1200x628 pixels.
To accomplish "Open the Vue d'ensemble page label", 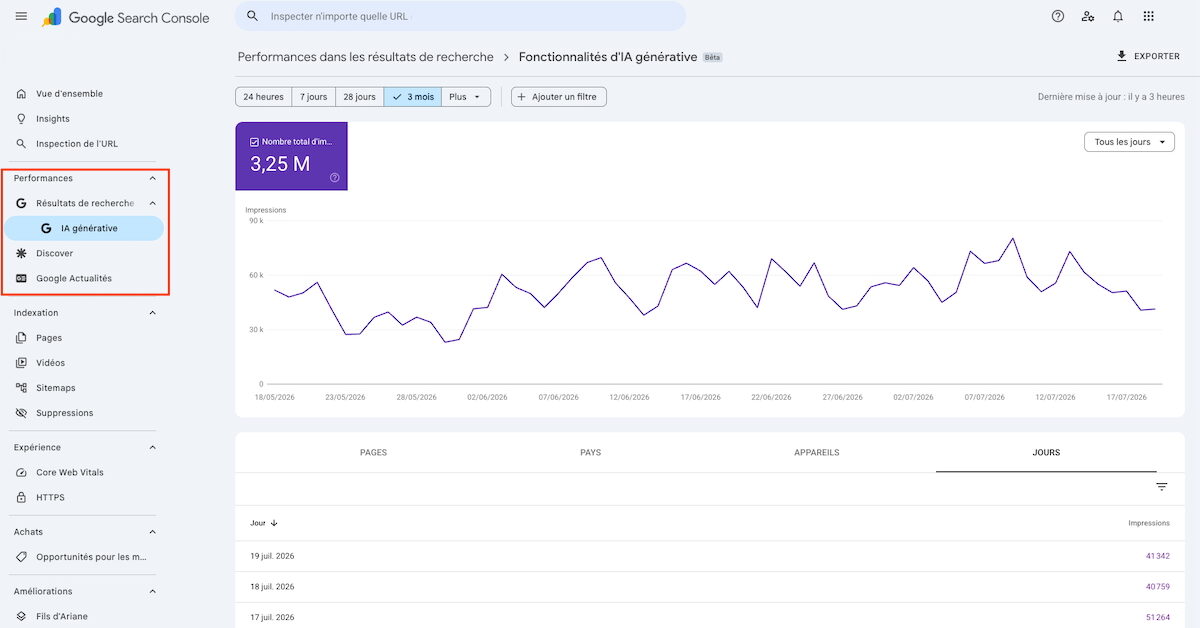I will click(x=69, y=94).
